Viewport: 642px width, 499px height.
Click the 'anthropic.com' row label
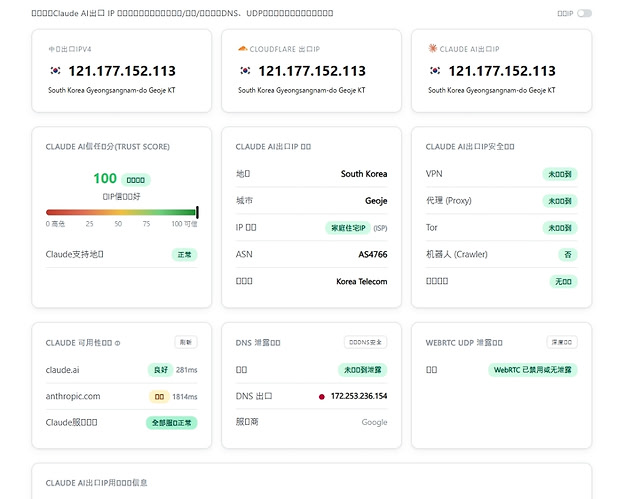tap(73, 396)
